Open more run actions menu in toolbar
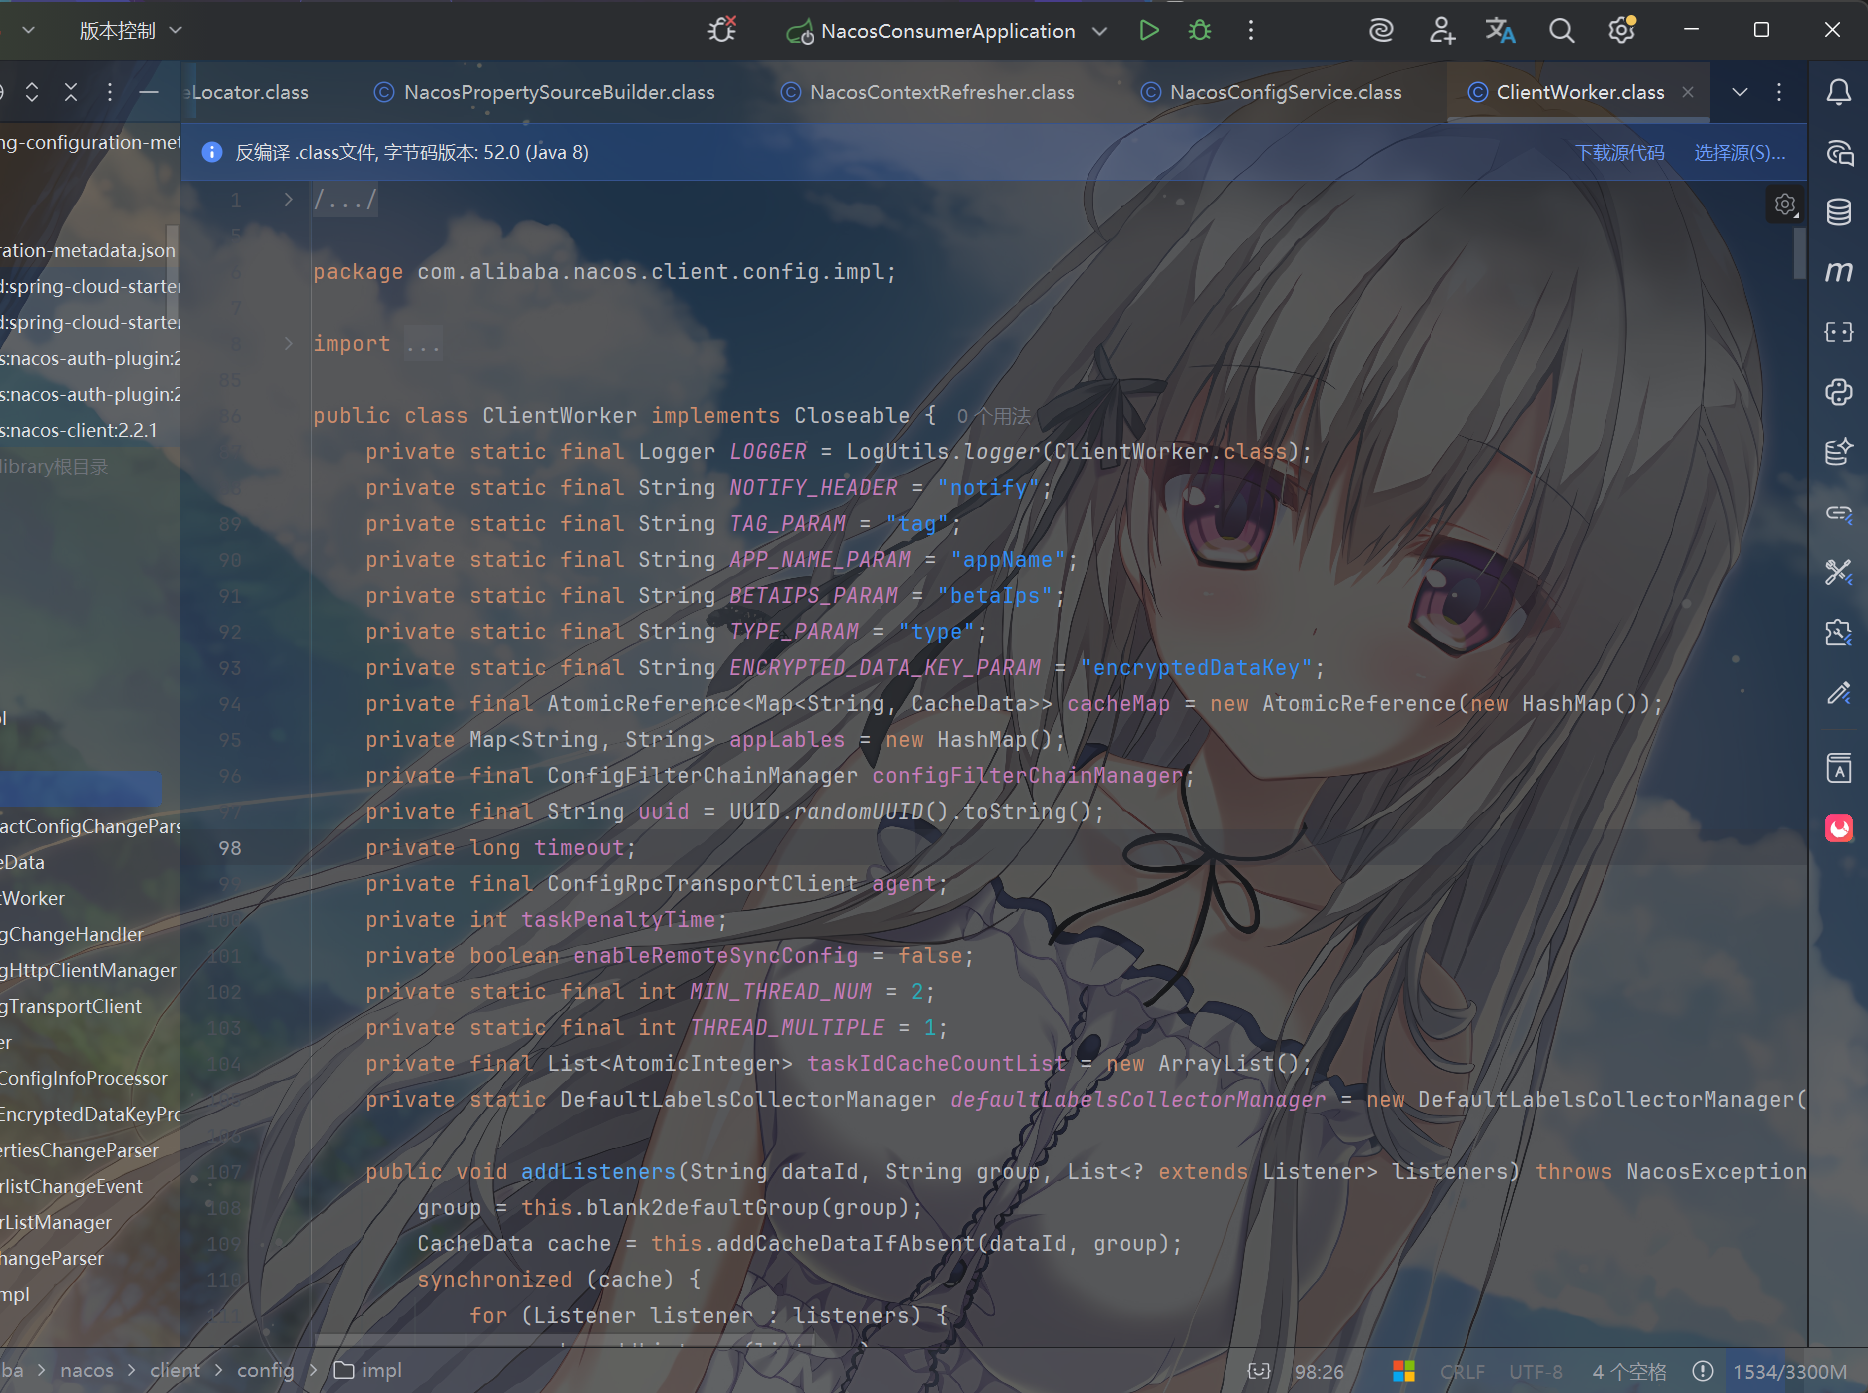The image size is (1868, 1393). [1250, 31]
